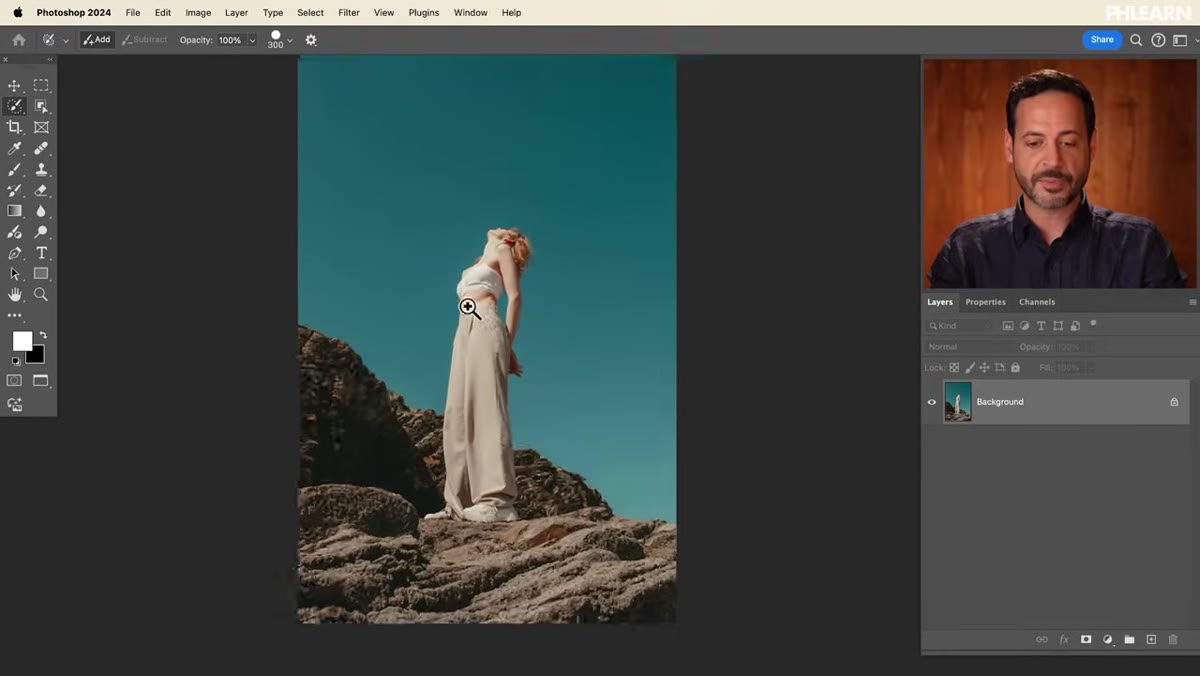The width and height of the screenshot is (1200, 676).
Task: Open the File menu
Action: [133, 13]
